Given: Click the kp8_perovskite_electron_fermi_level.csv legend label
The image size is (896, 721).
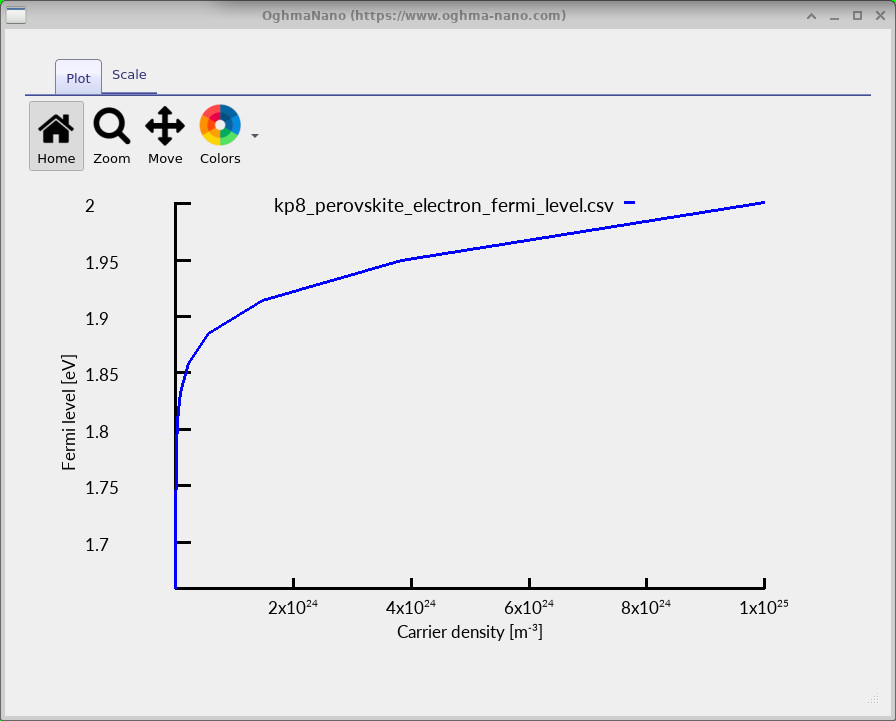Looking at the screenshot, I should (x=443, y=206).
